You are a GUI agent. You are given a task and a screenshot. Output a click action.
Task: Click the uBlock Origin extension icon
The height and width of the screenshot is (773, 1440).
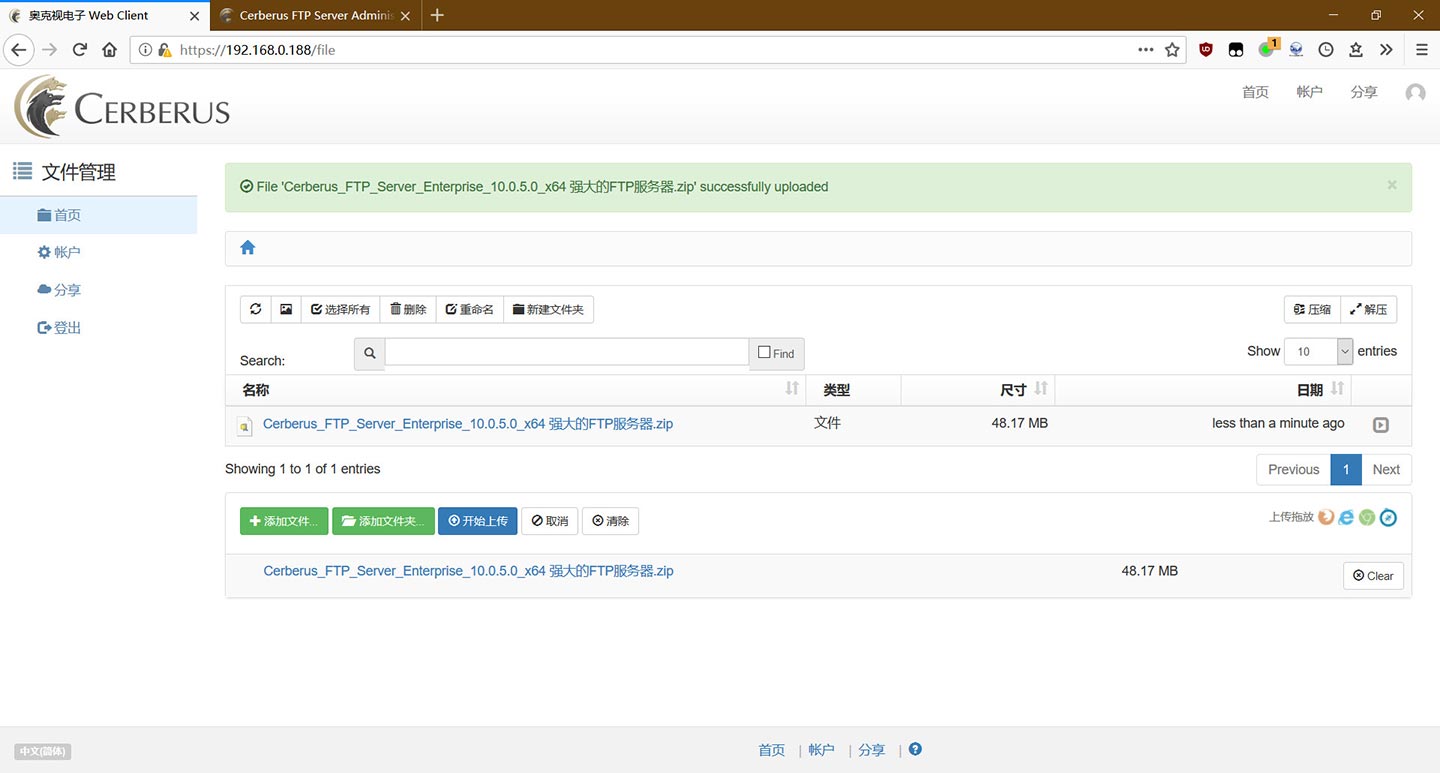pyautogui.click(x=1206, y=49)
